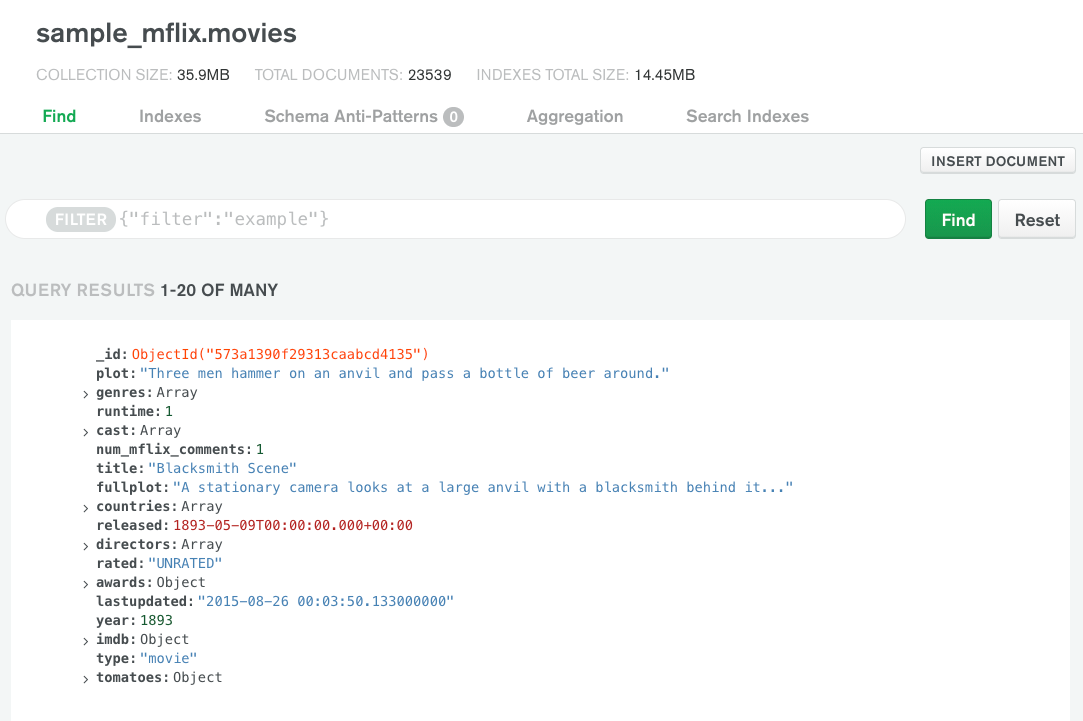Run the query with the green Find button
Viewport: 1083px width, 721px height.
[x=958, y=220]
